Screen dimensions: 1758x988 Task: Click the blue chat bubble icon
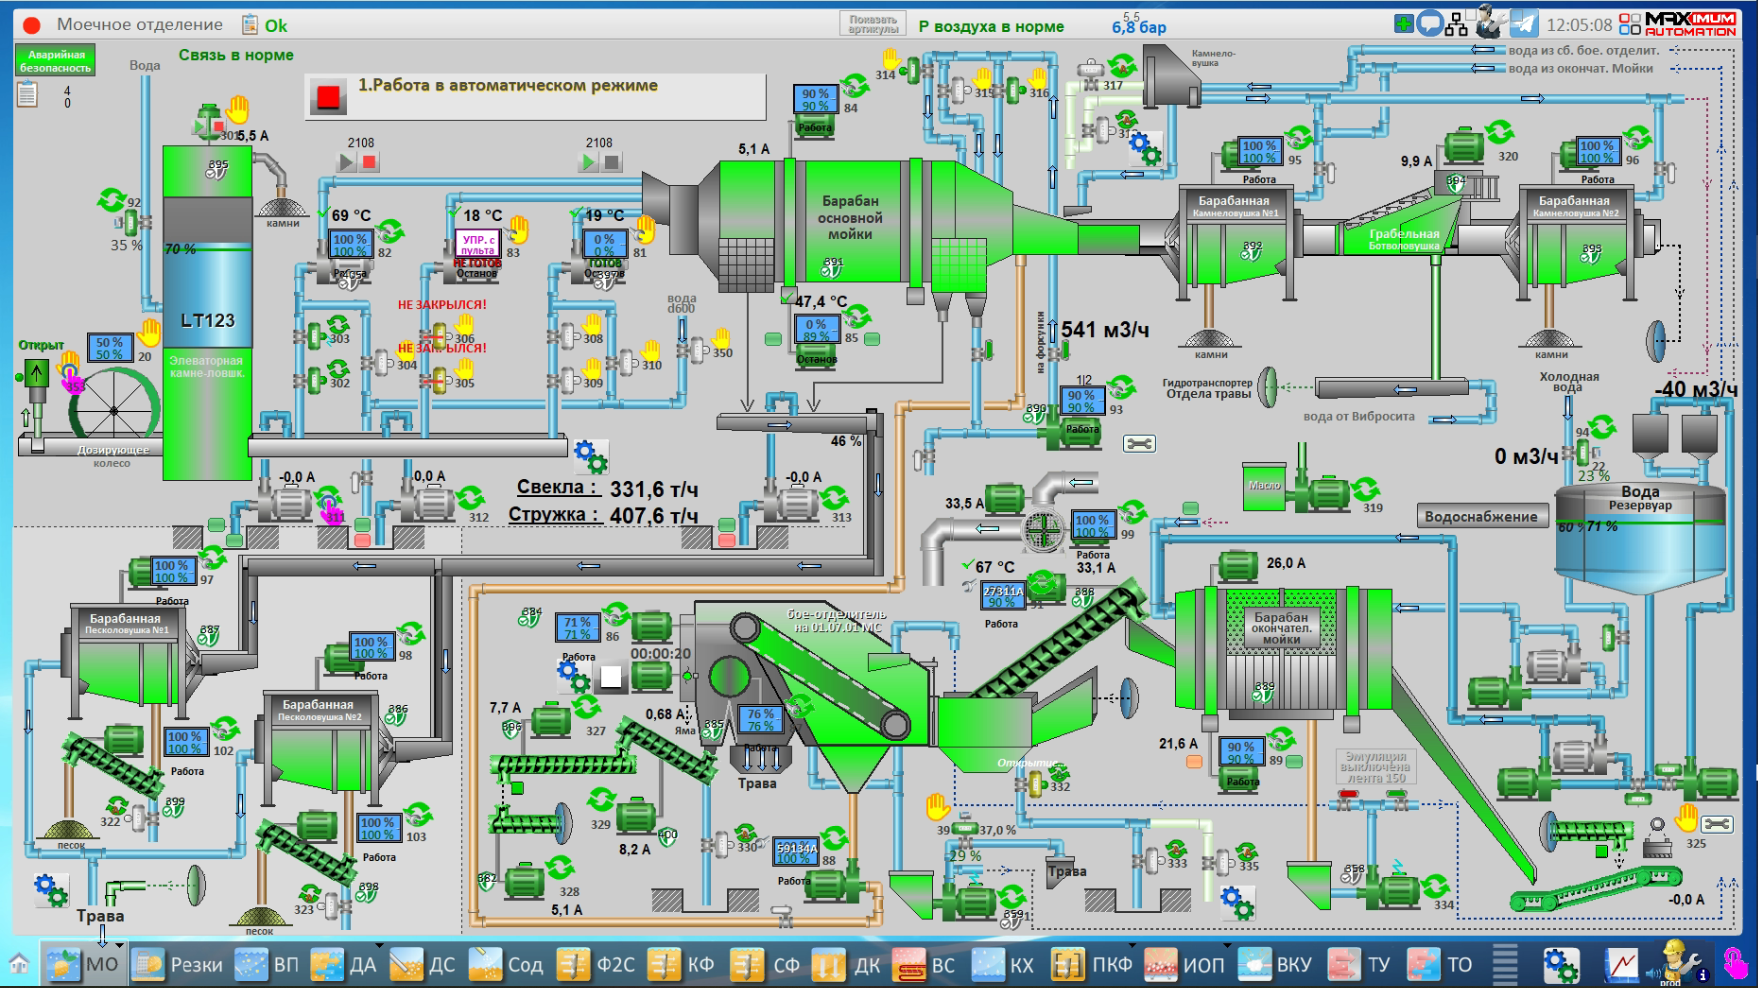click(x=1430, y=24)
